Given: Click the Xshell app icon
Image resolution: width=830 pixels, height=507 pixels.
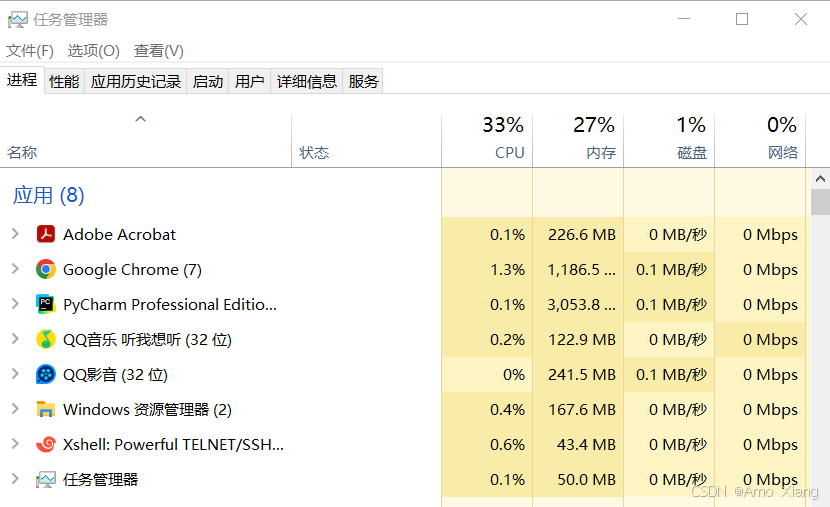Looking at the screenshot, I should point(46,444).
